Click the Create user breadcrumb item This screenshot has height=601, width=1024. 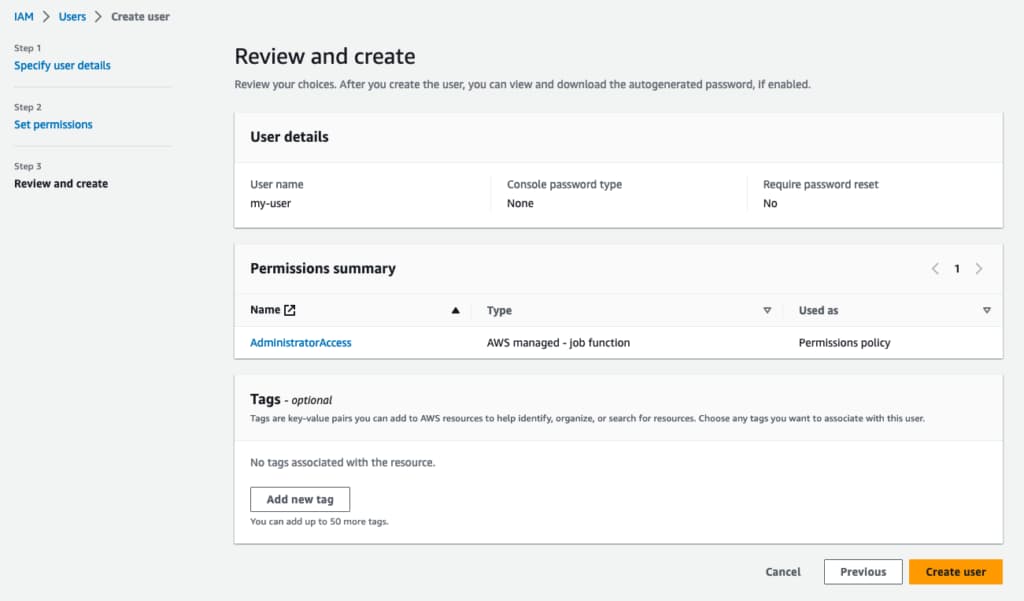pos(140,17)
